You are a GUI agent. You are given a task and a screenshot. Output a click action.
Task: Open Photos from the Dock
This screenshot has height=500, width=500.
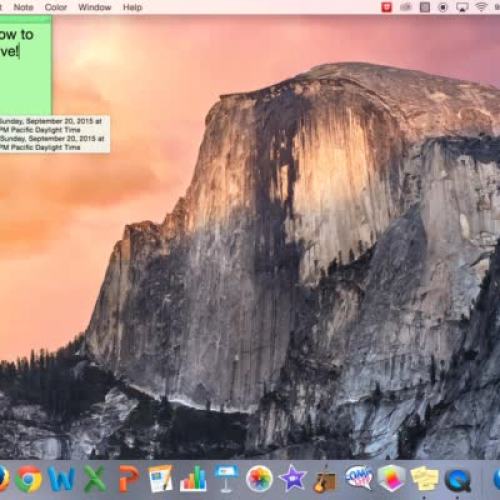(x=259, y=479)
